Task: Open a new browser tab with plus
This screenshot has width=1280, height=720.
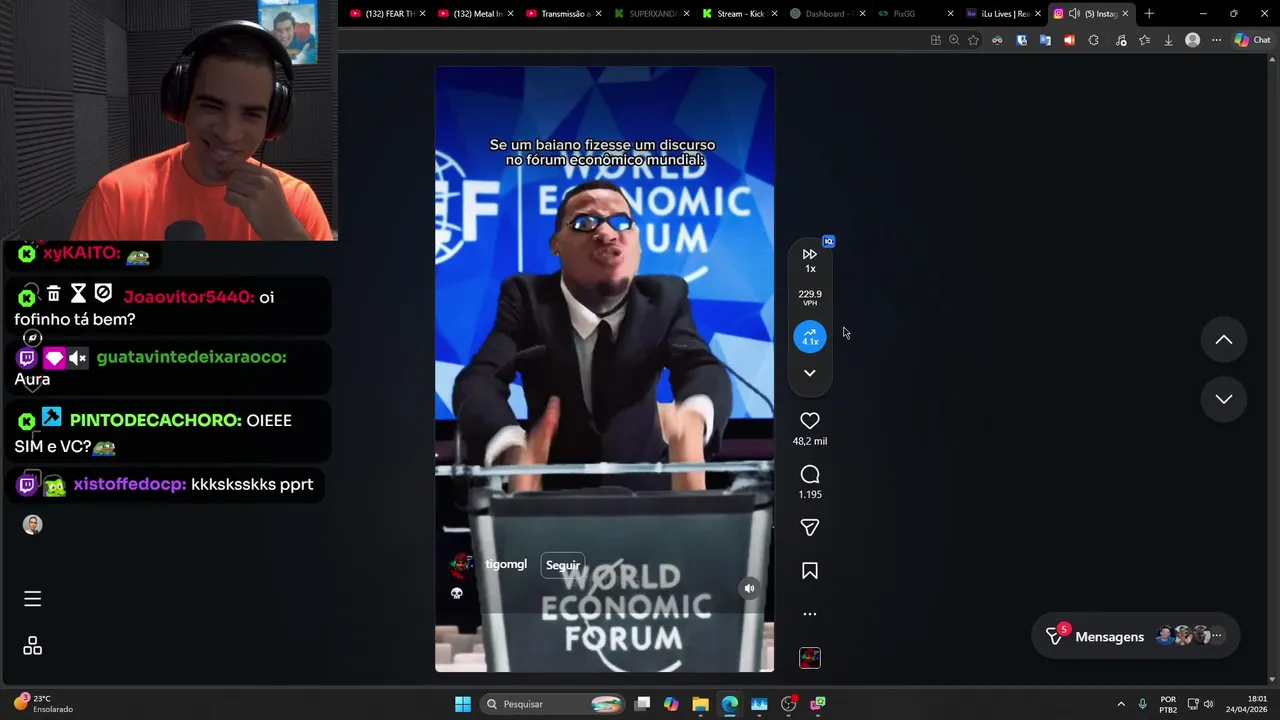Action: click(1149, 14)
